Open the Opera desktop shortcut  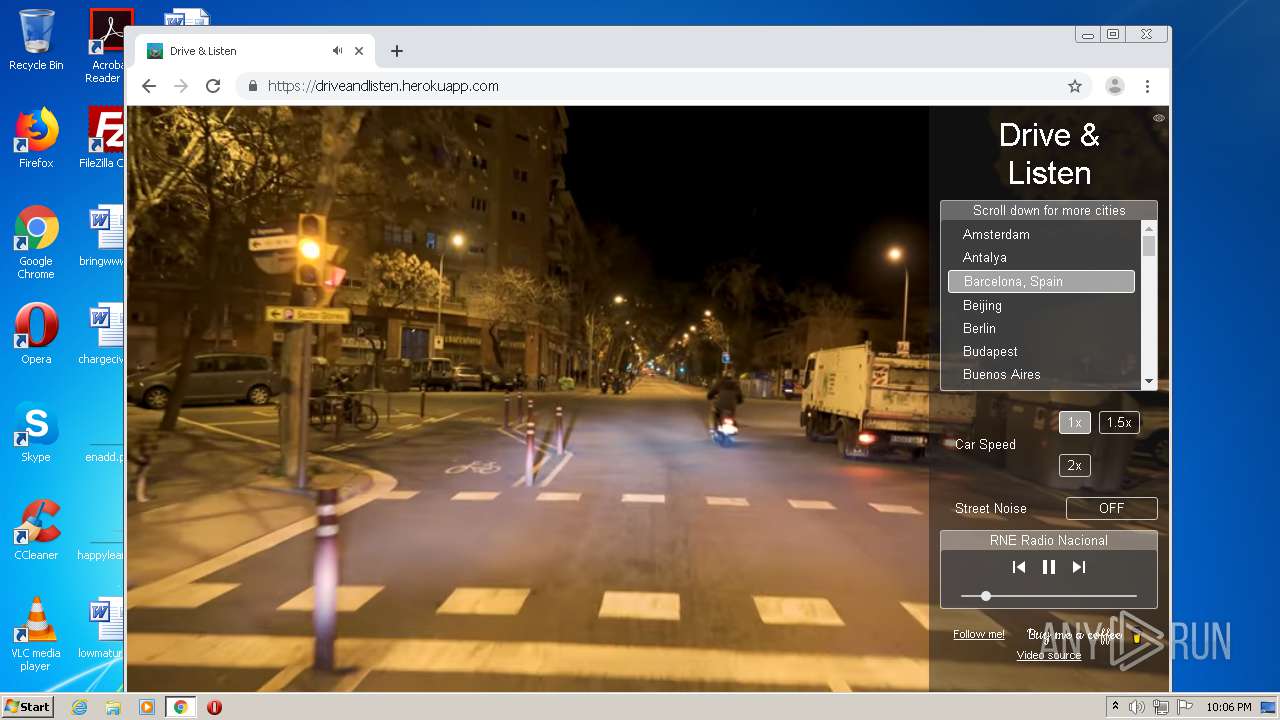click(x=36, y=333)
